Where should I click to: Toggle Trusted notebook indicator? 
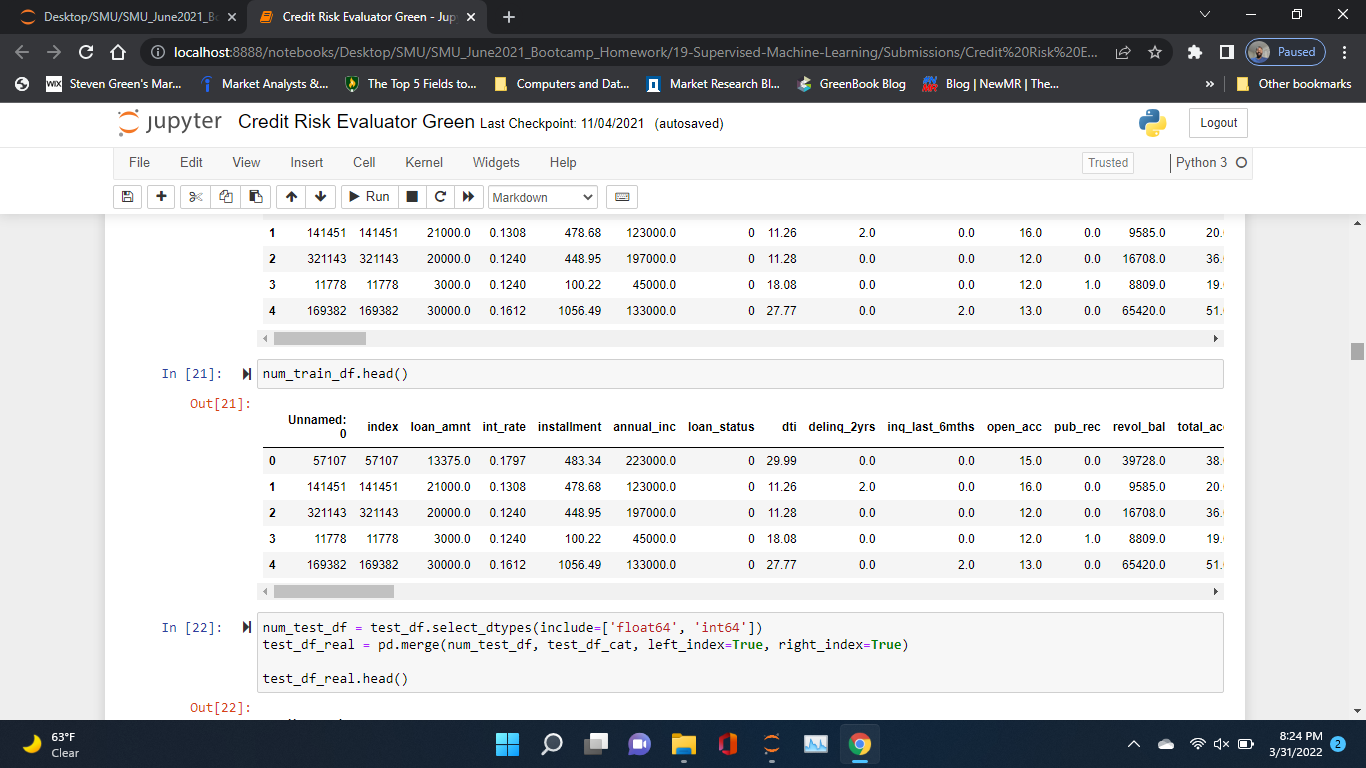coord(1108,163)
